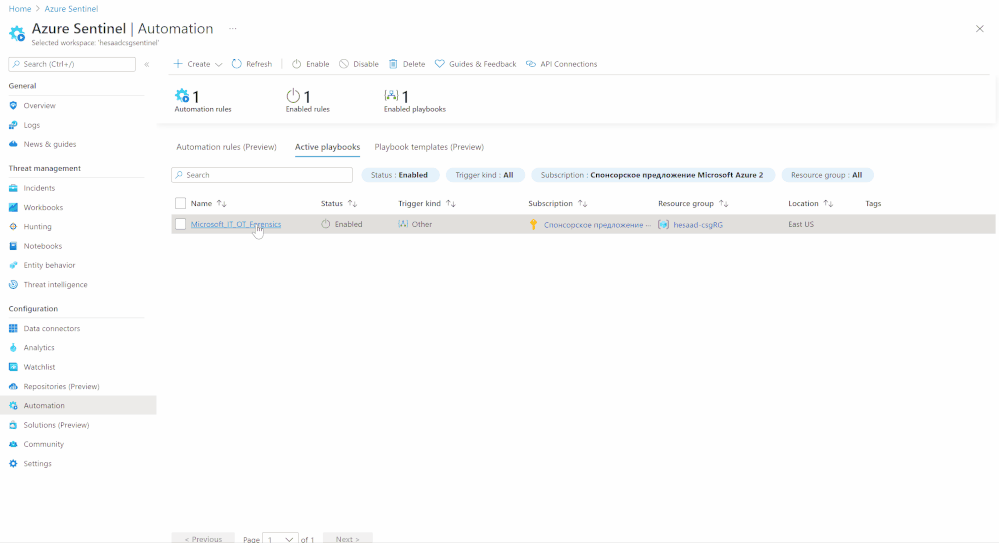Open the Resource group: All filter

point(826,175)
